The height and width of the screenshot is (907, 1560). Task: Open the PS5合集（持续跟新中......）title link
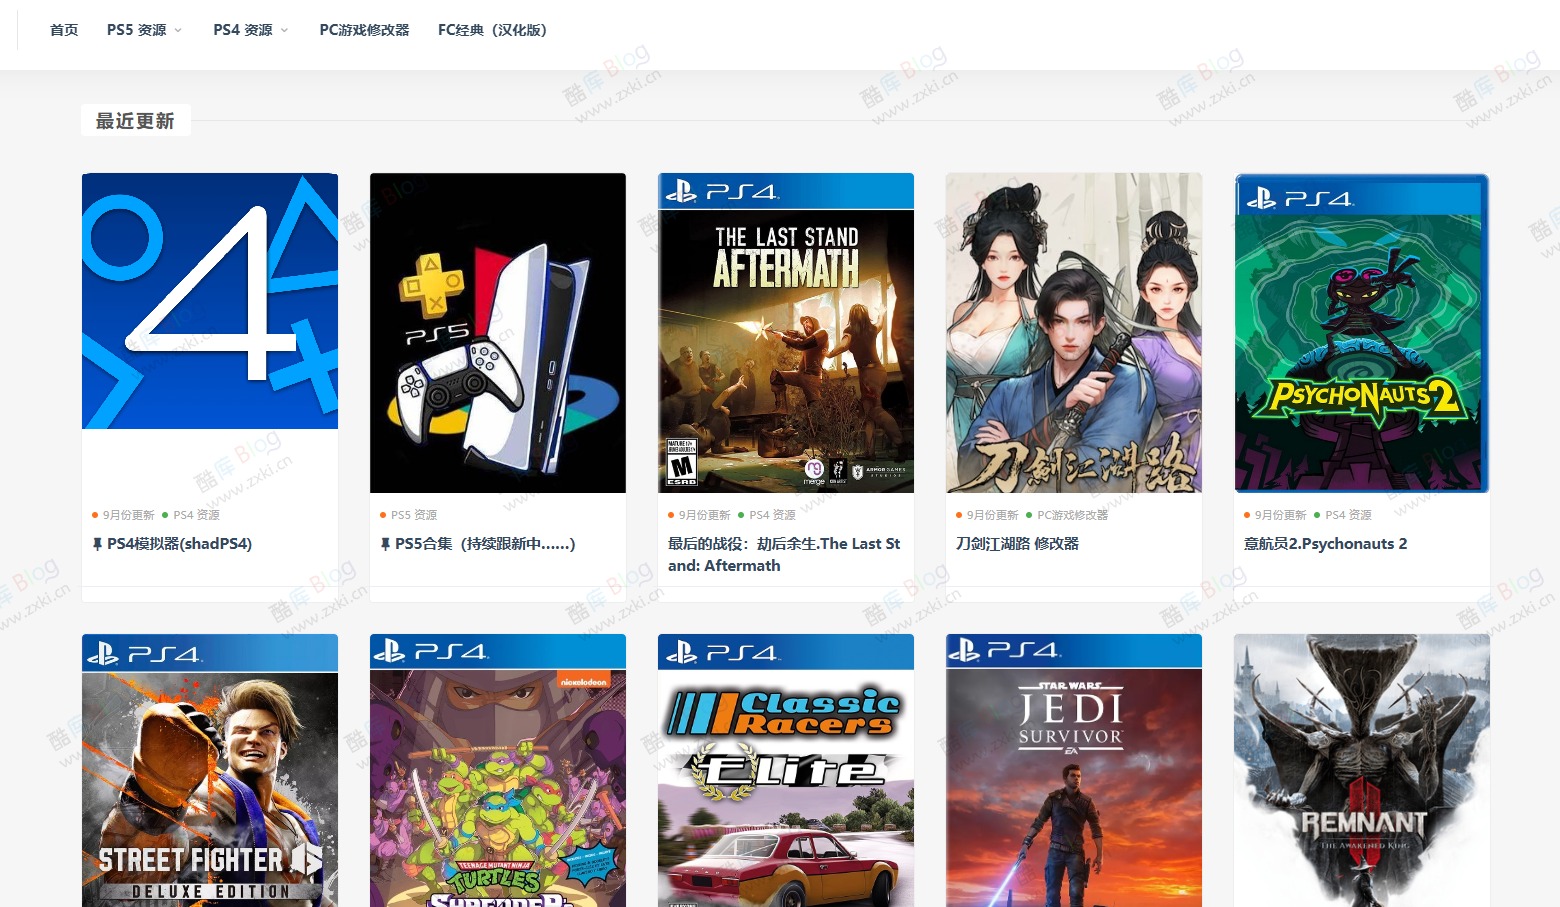point(485,544)
